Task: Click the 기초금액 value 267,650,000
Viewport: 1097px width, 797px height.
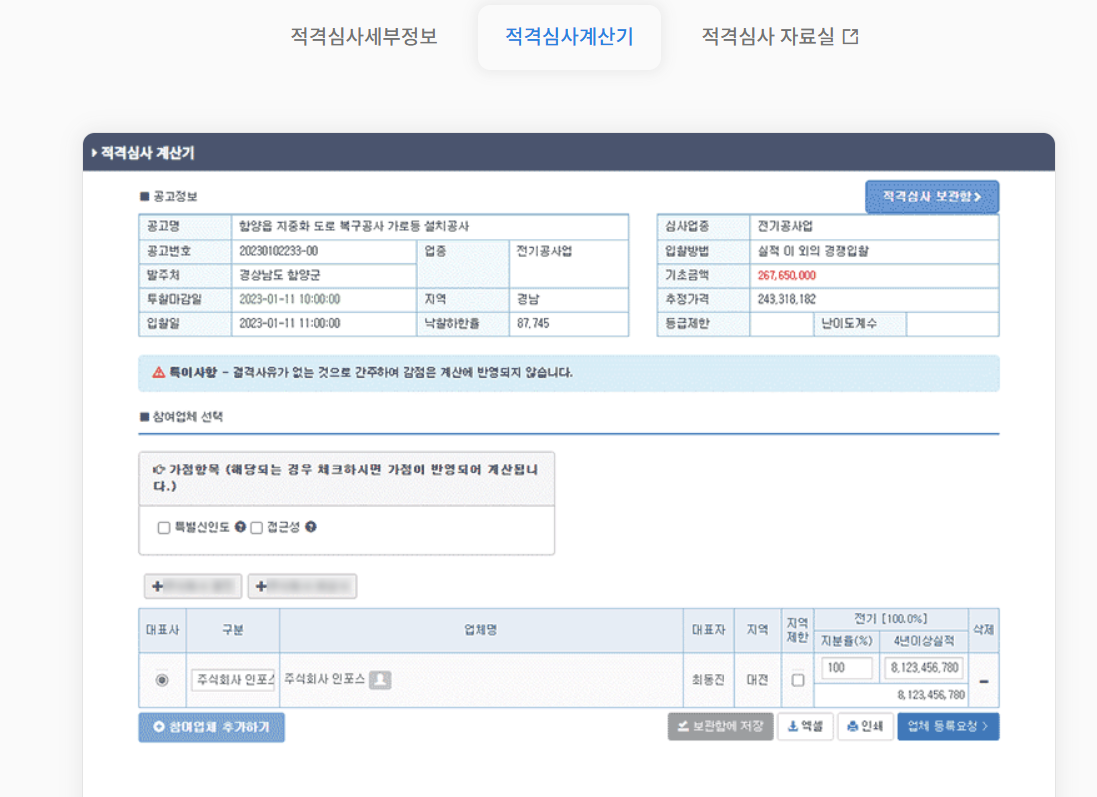Action: [786, 276]
